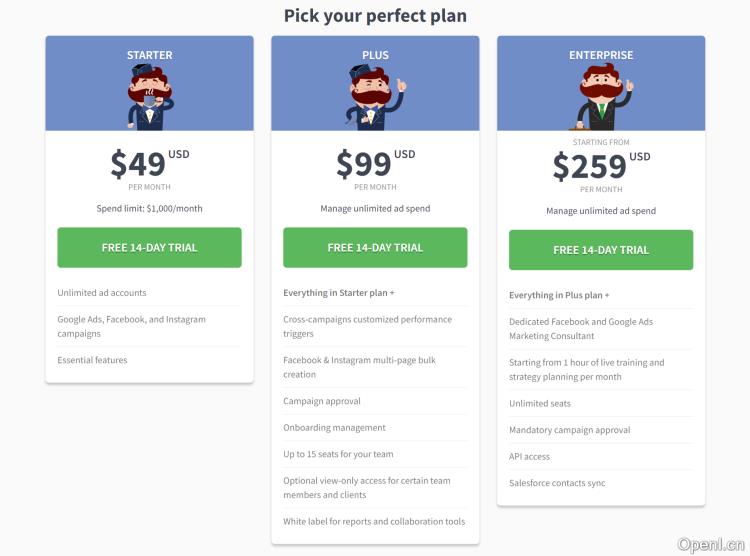750x556 pixels.
Task: Click the Plus plan mascot illustration
Action: pyautogui.click(x=375, y=98)
